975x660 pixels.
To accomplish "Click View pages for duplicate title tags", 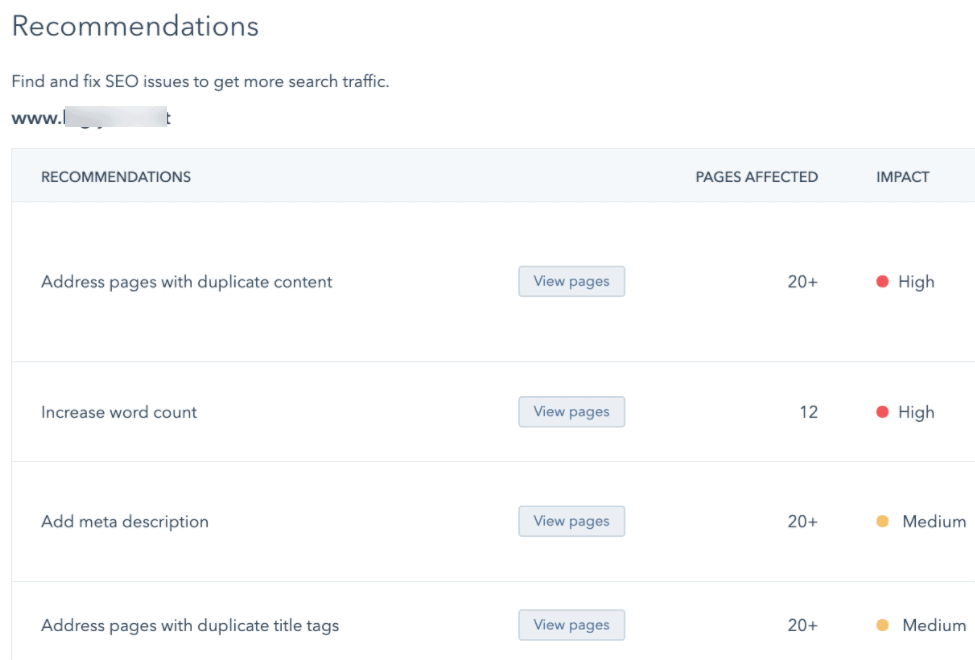I will point(571,625).
